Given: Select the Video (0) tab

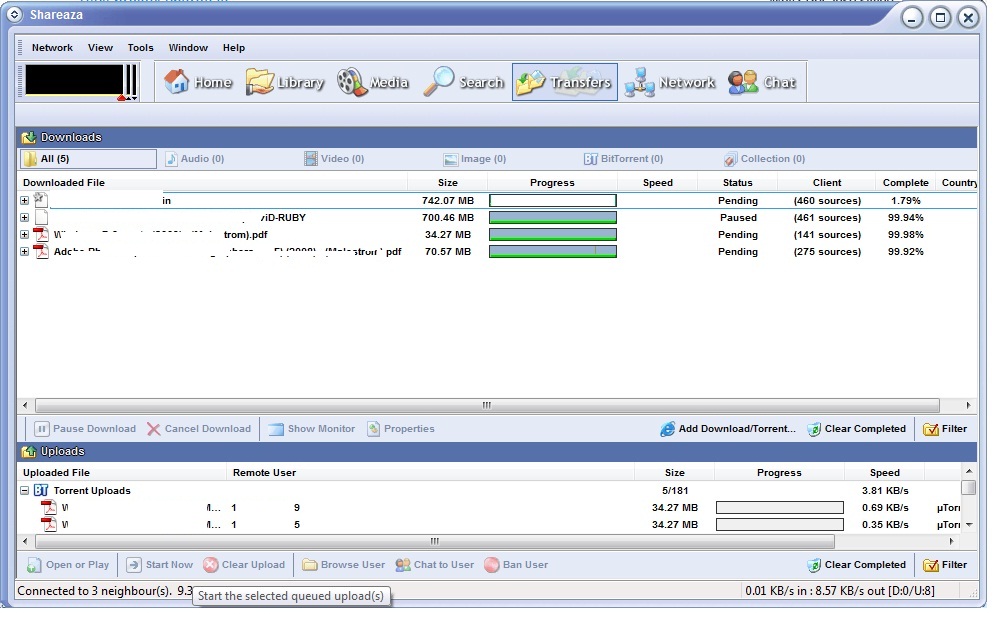Looking at the screenshot, I should click(x=334, y=159).
